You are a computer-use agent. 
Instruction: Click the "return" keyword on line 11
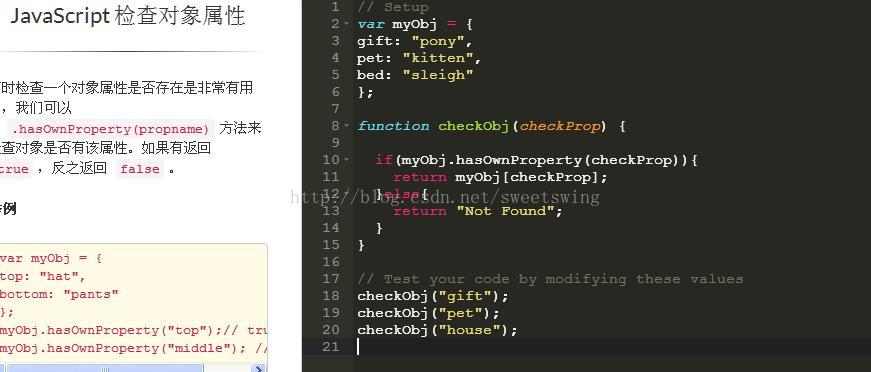point(419,177)
